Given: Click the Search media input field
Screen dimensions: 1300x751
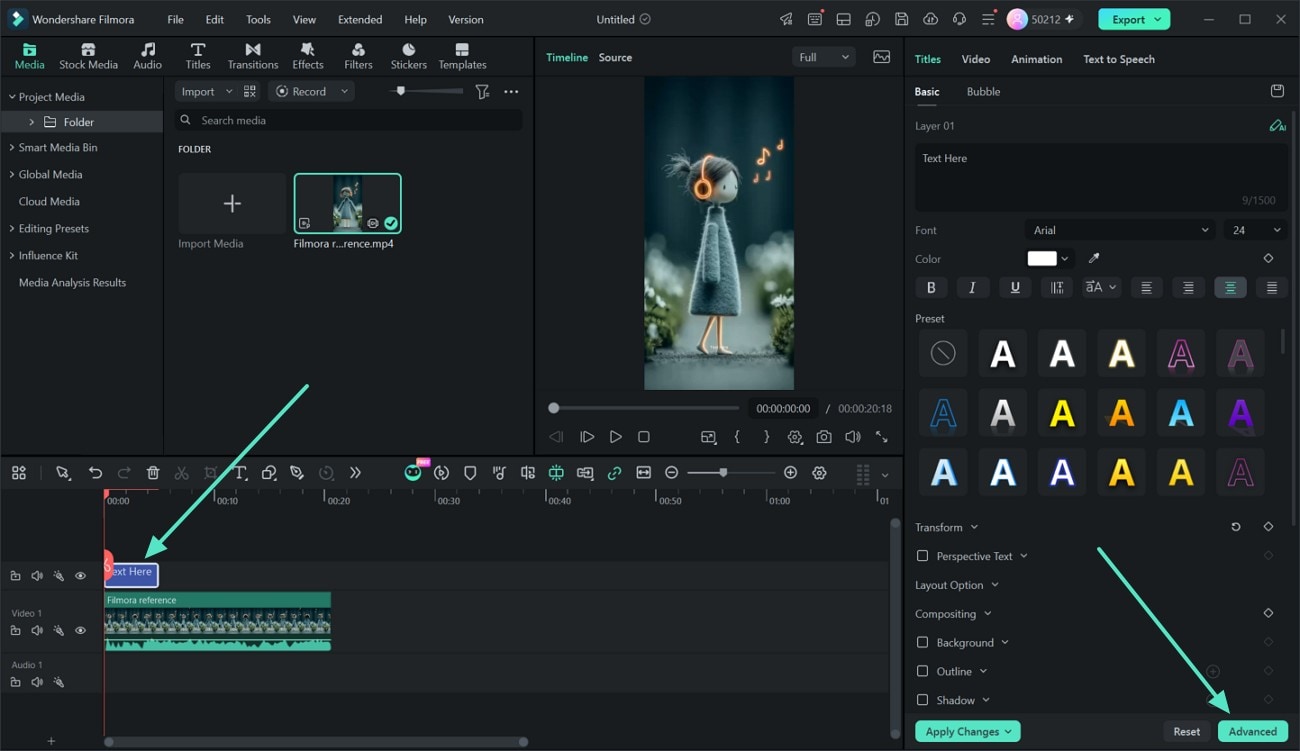Looking at the screenshot, I should pyautogui.click(x=349, y=120).
